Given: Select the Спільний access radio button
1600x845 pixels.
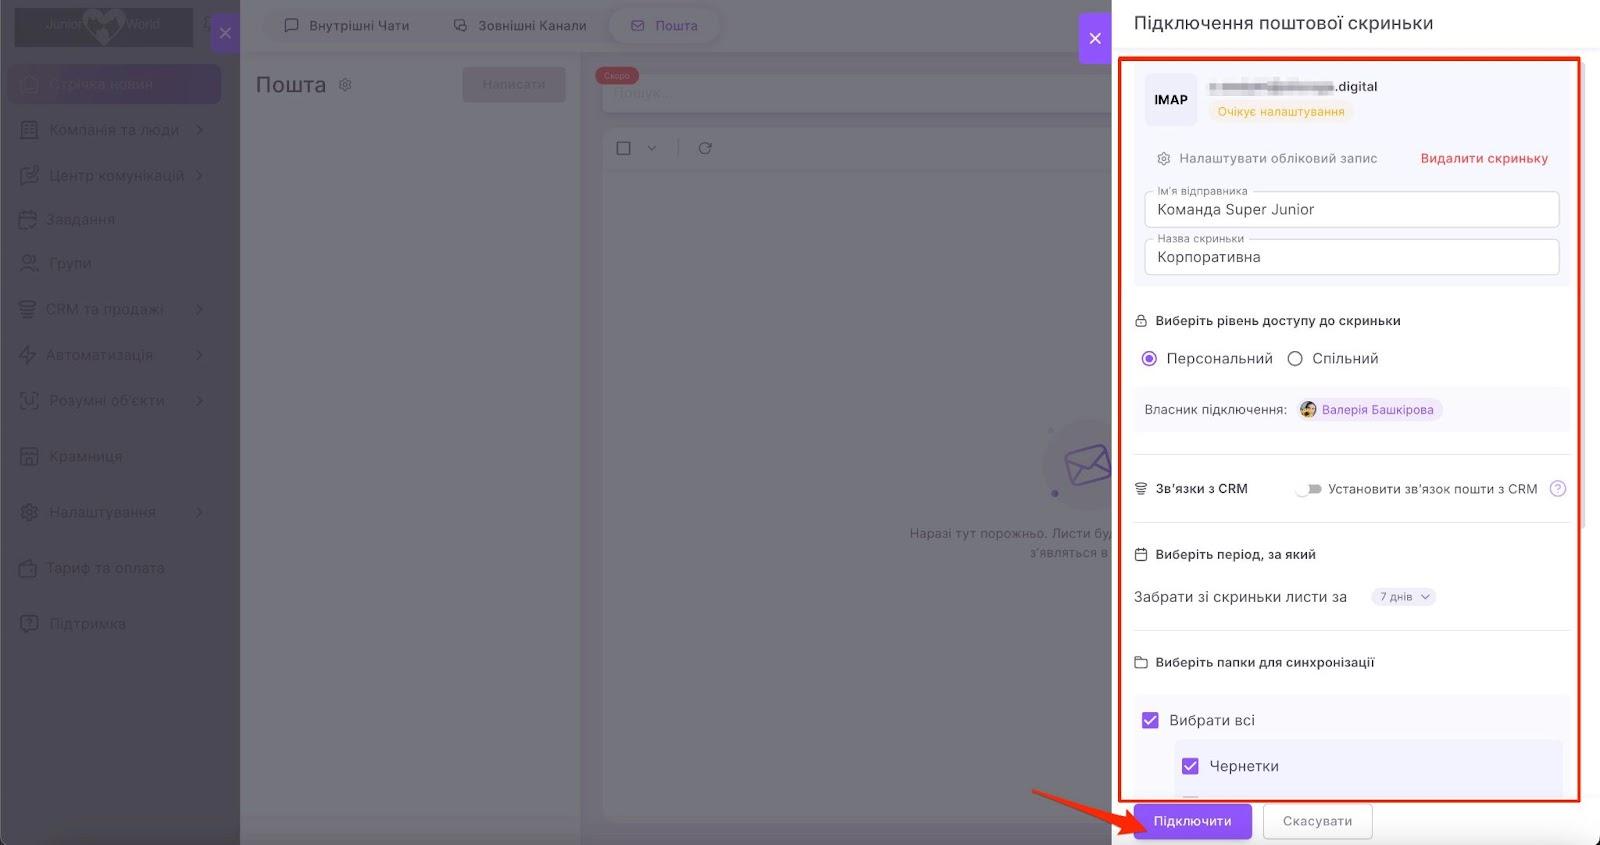Looking at the screenshot, I should point(1295,359).
